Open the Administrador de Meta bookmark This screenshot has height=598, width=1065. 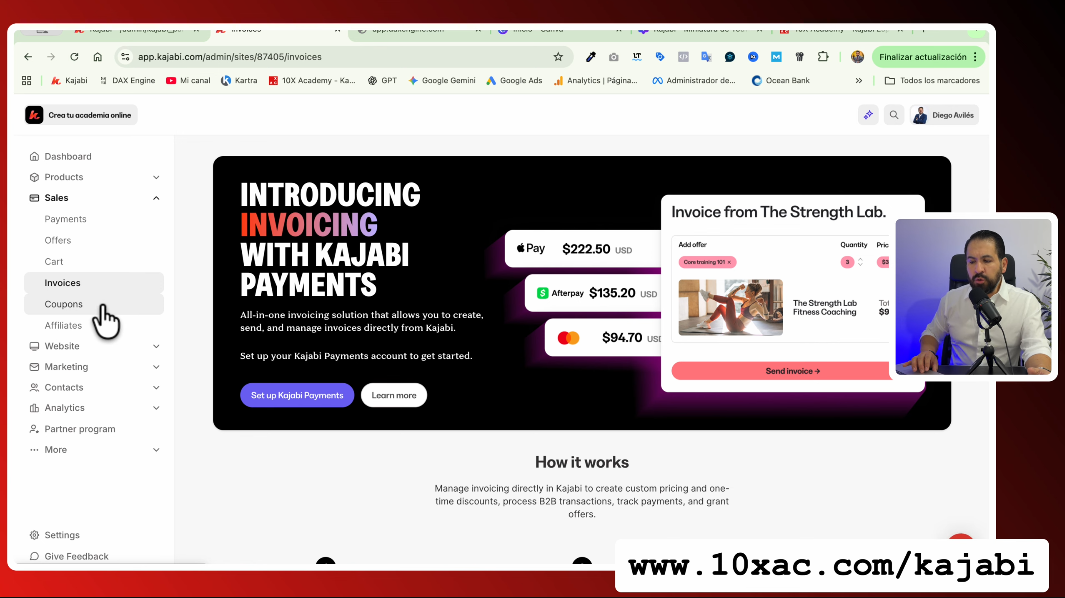[694, 80]
